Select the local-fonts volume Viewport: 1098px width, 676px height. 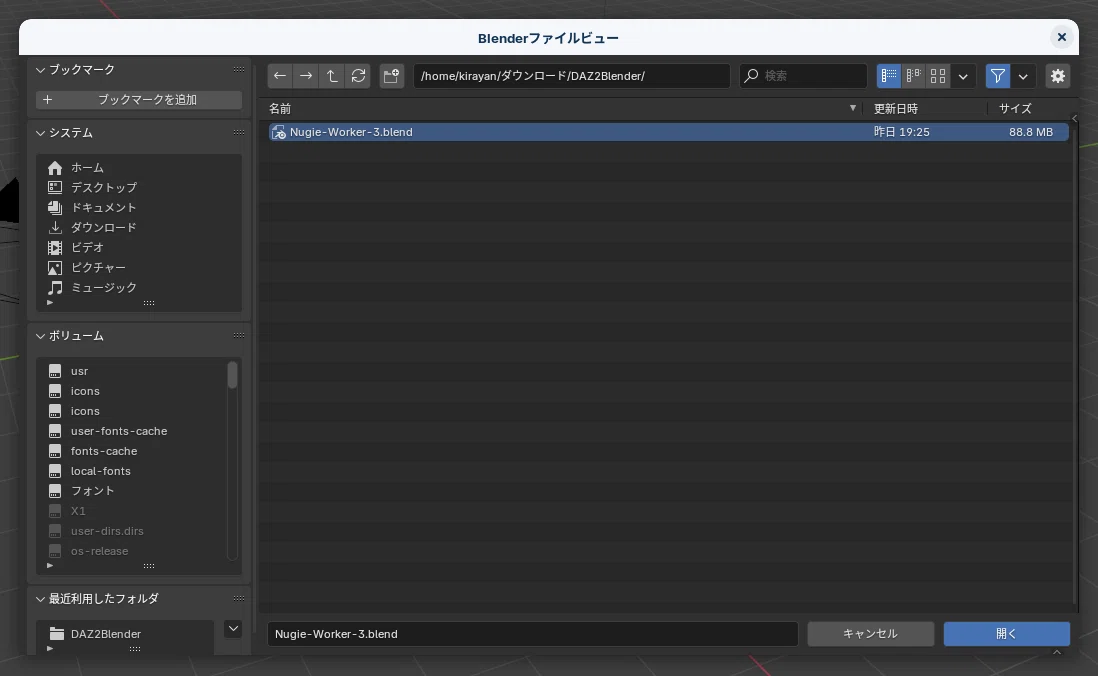[x=133, y=471]
